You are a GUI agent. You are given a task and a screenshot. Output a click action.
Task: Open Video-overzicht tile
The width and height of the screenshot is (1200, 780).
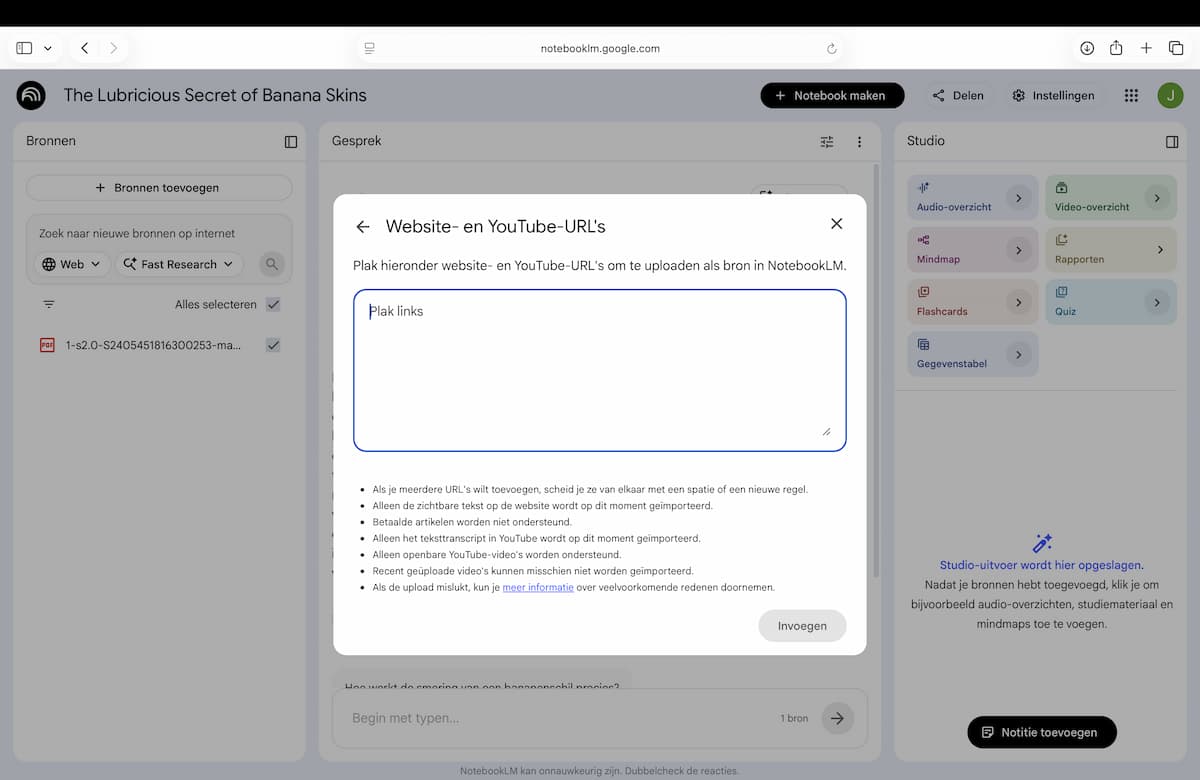[x=1111, y=198]
